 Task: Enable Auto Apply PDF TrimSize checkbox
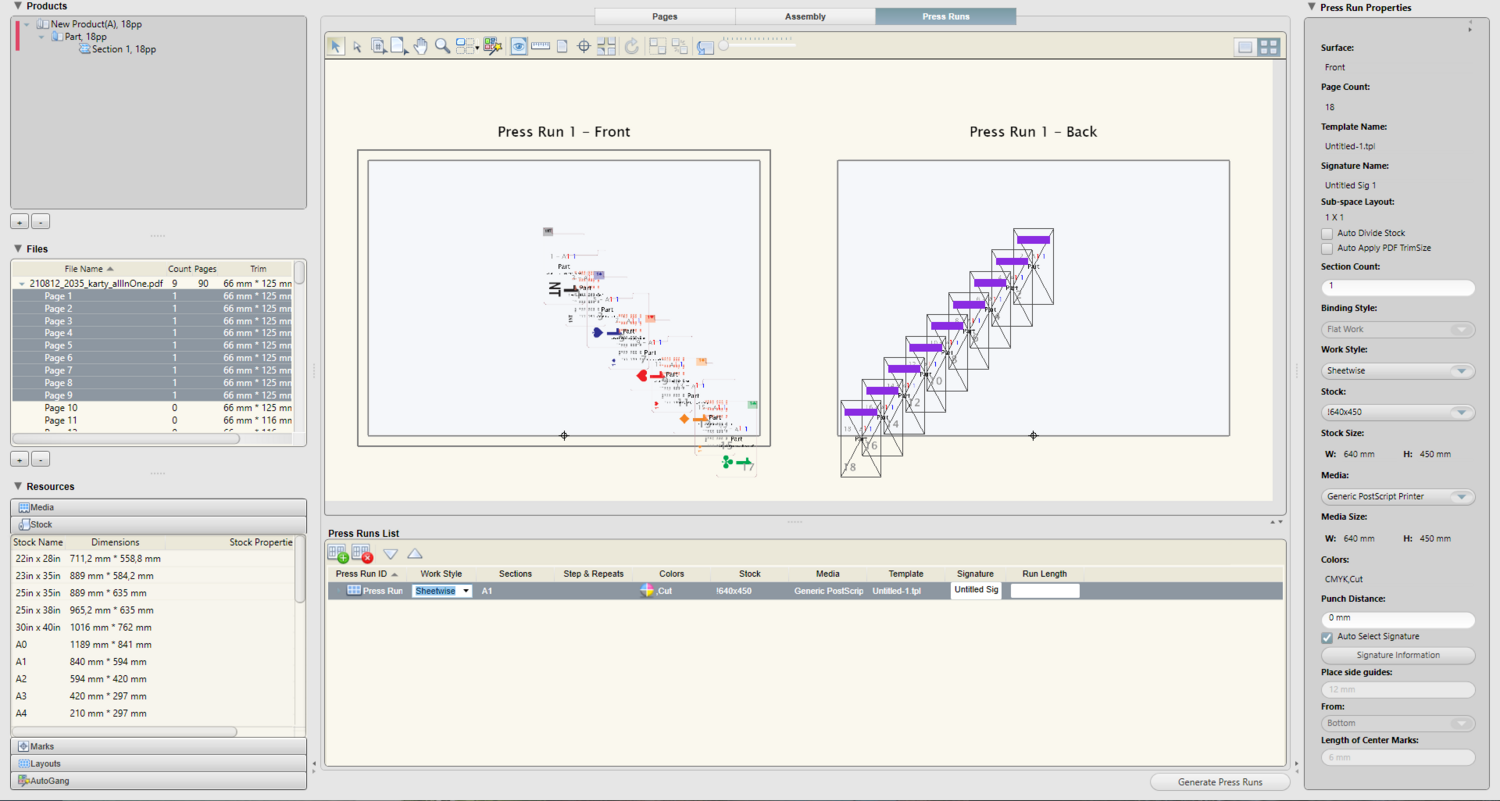point(1327,248)
